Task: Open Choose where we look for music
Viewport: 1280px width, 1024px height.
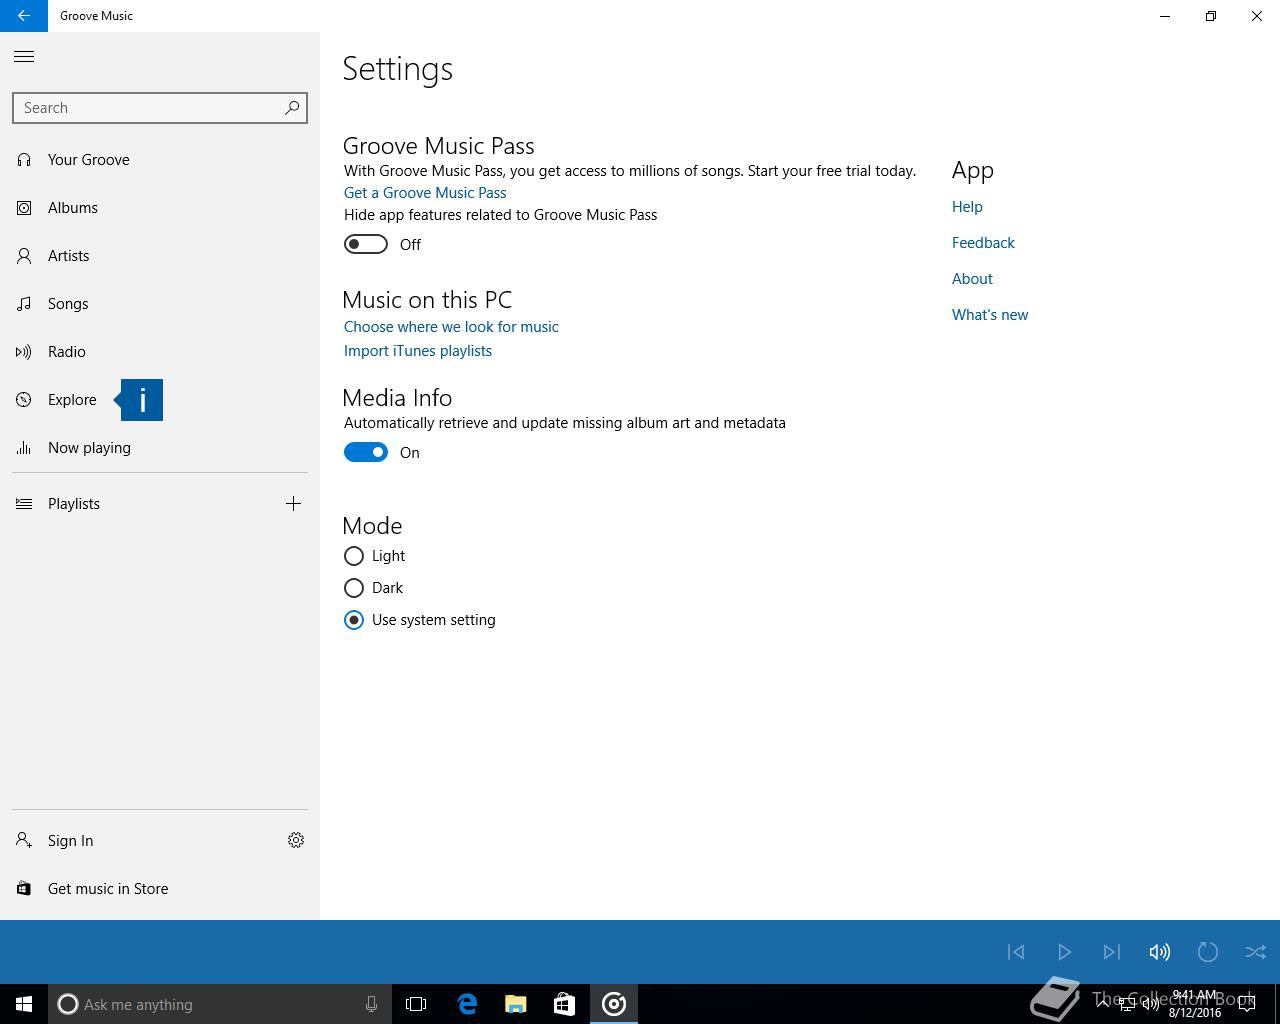Action: tap(451, 327)
